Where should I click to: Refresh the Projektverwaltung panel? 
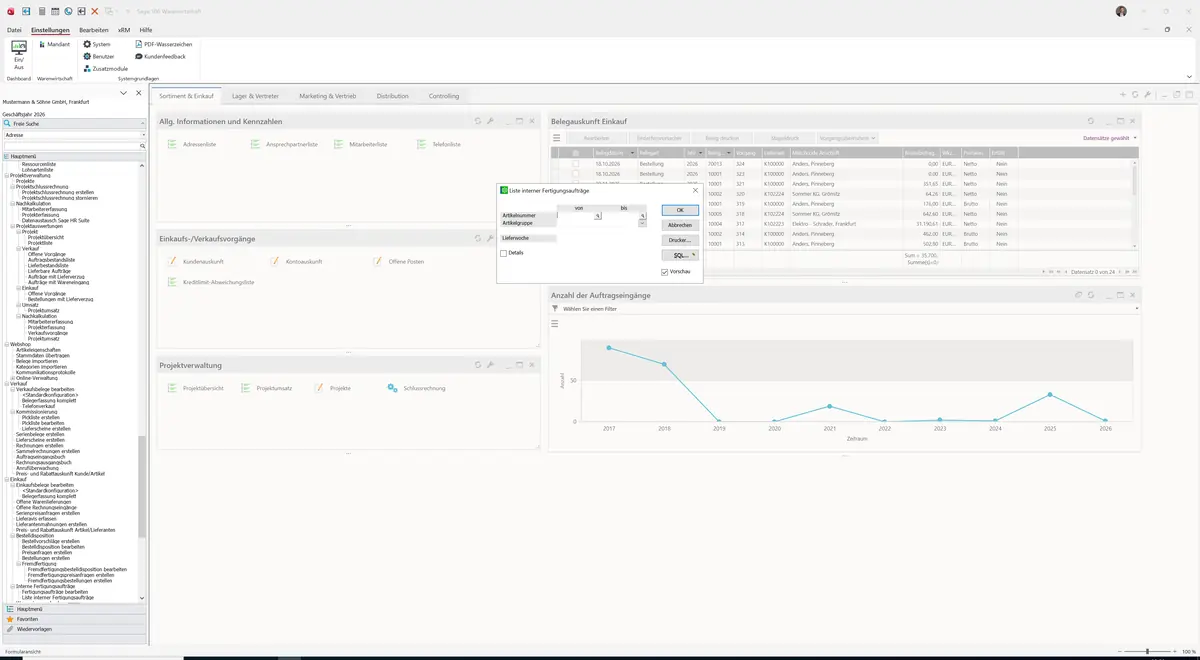tap(478, 365)
